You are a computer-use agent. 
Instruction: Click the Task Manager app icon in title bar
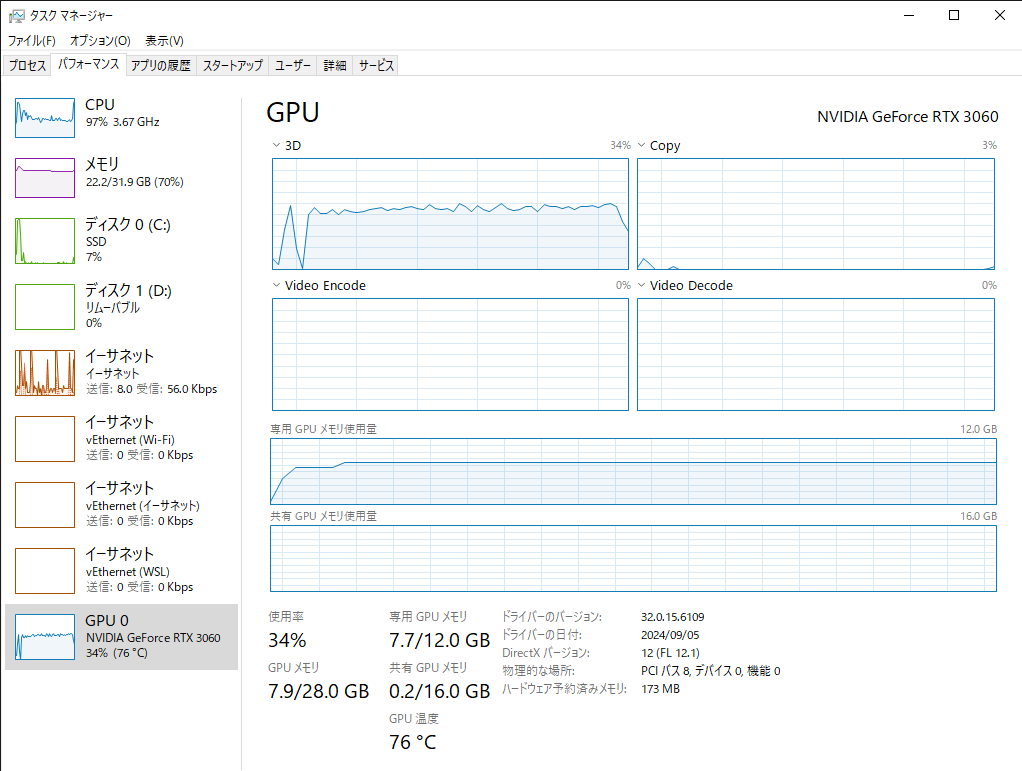pos(16,16)
